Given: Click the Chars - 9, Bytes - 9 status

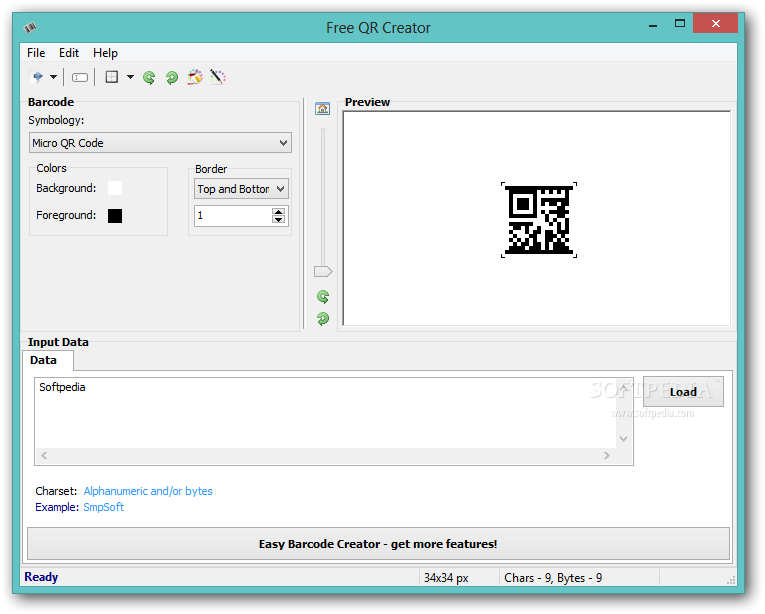Looking at the screenshot, I should pyautogui.click(x=553, y=578).
